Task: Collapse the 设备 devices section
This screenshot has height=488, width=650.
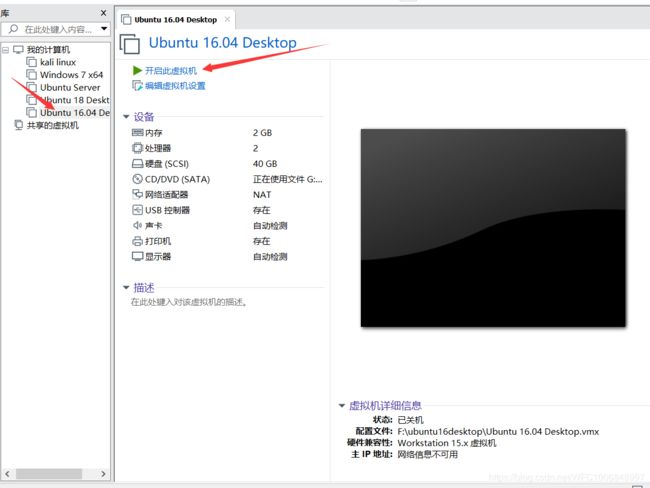Action: coord(126,117)
